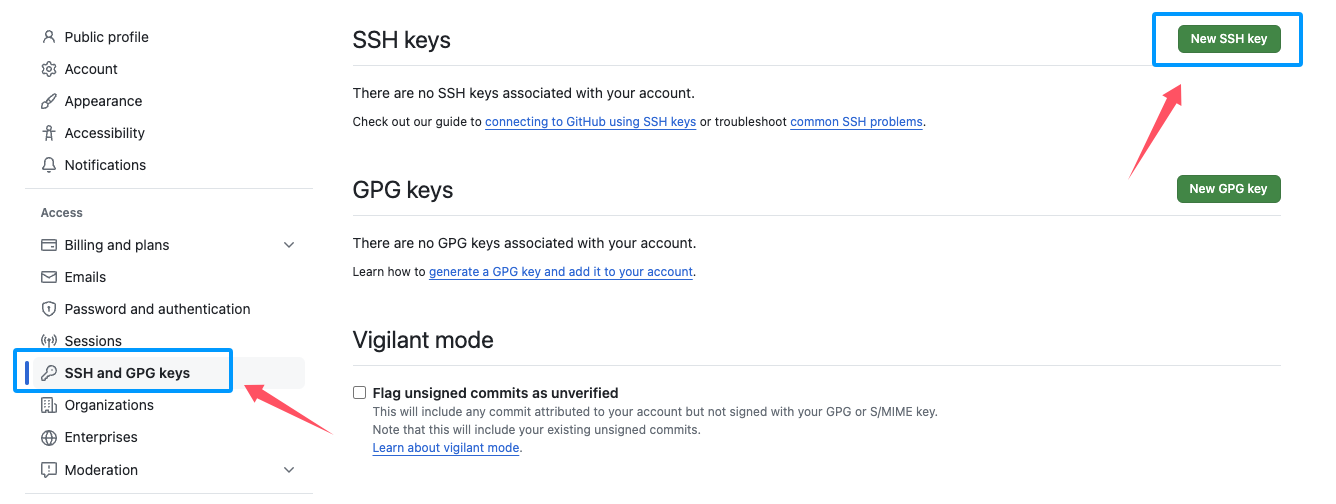Screen dimensions: 1336x504
Task: Click the Notifications bell icon
Action: coord(48,165)
